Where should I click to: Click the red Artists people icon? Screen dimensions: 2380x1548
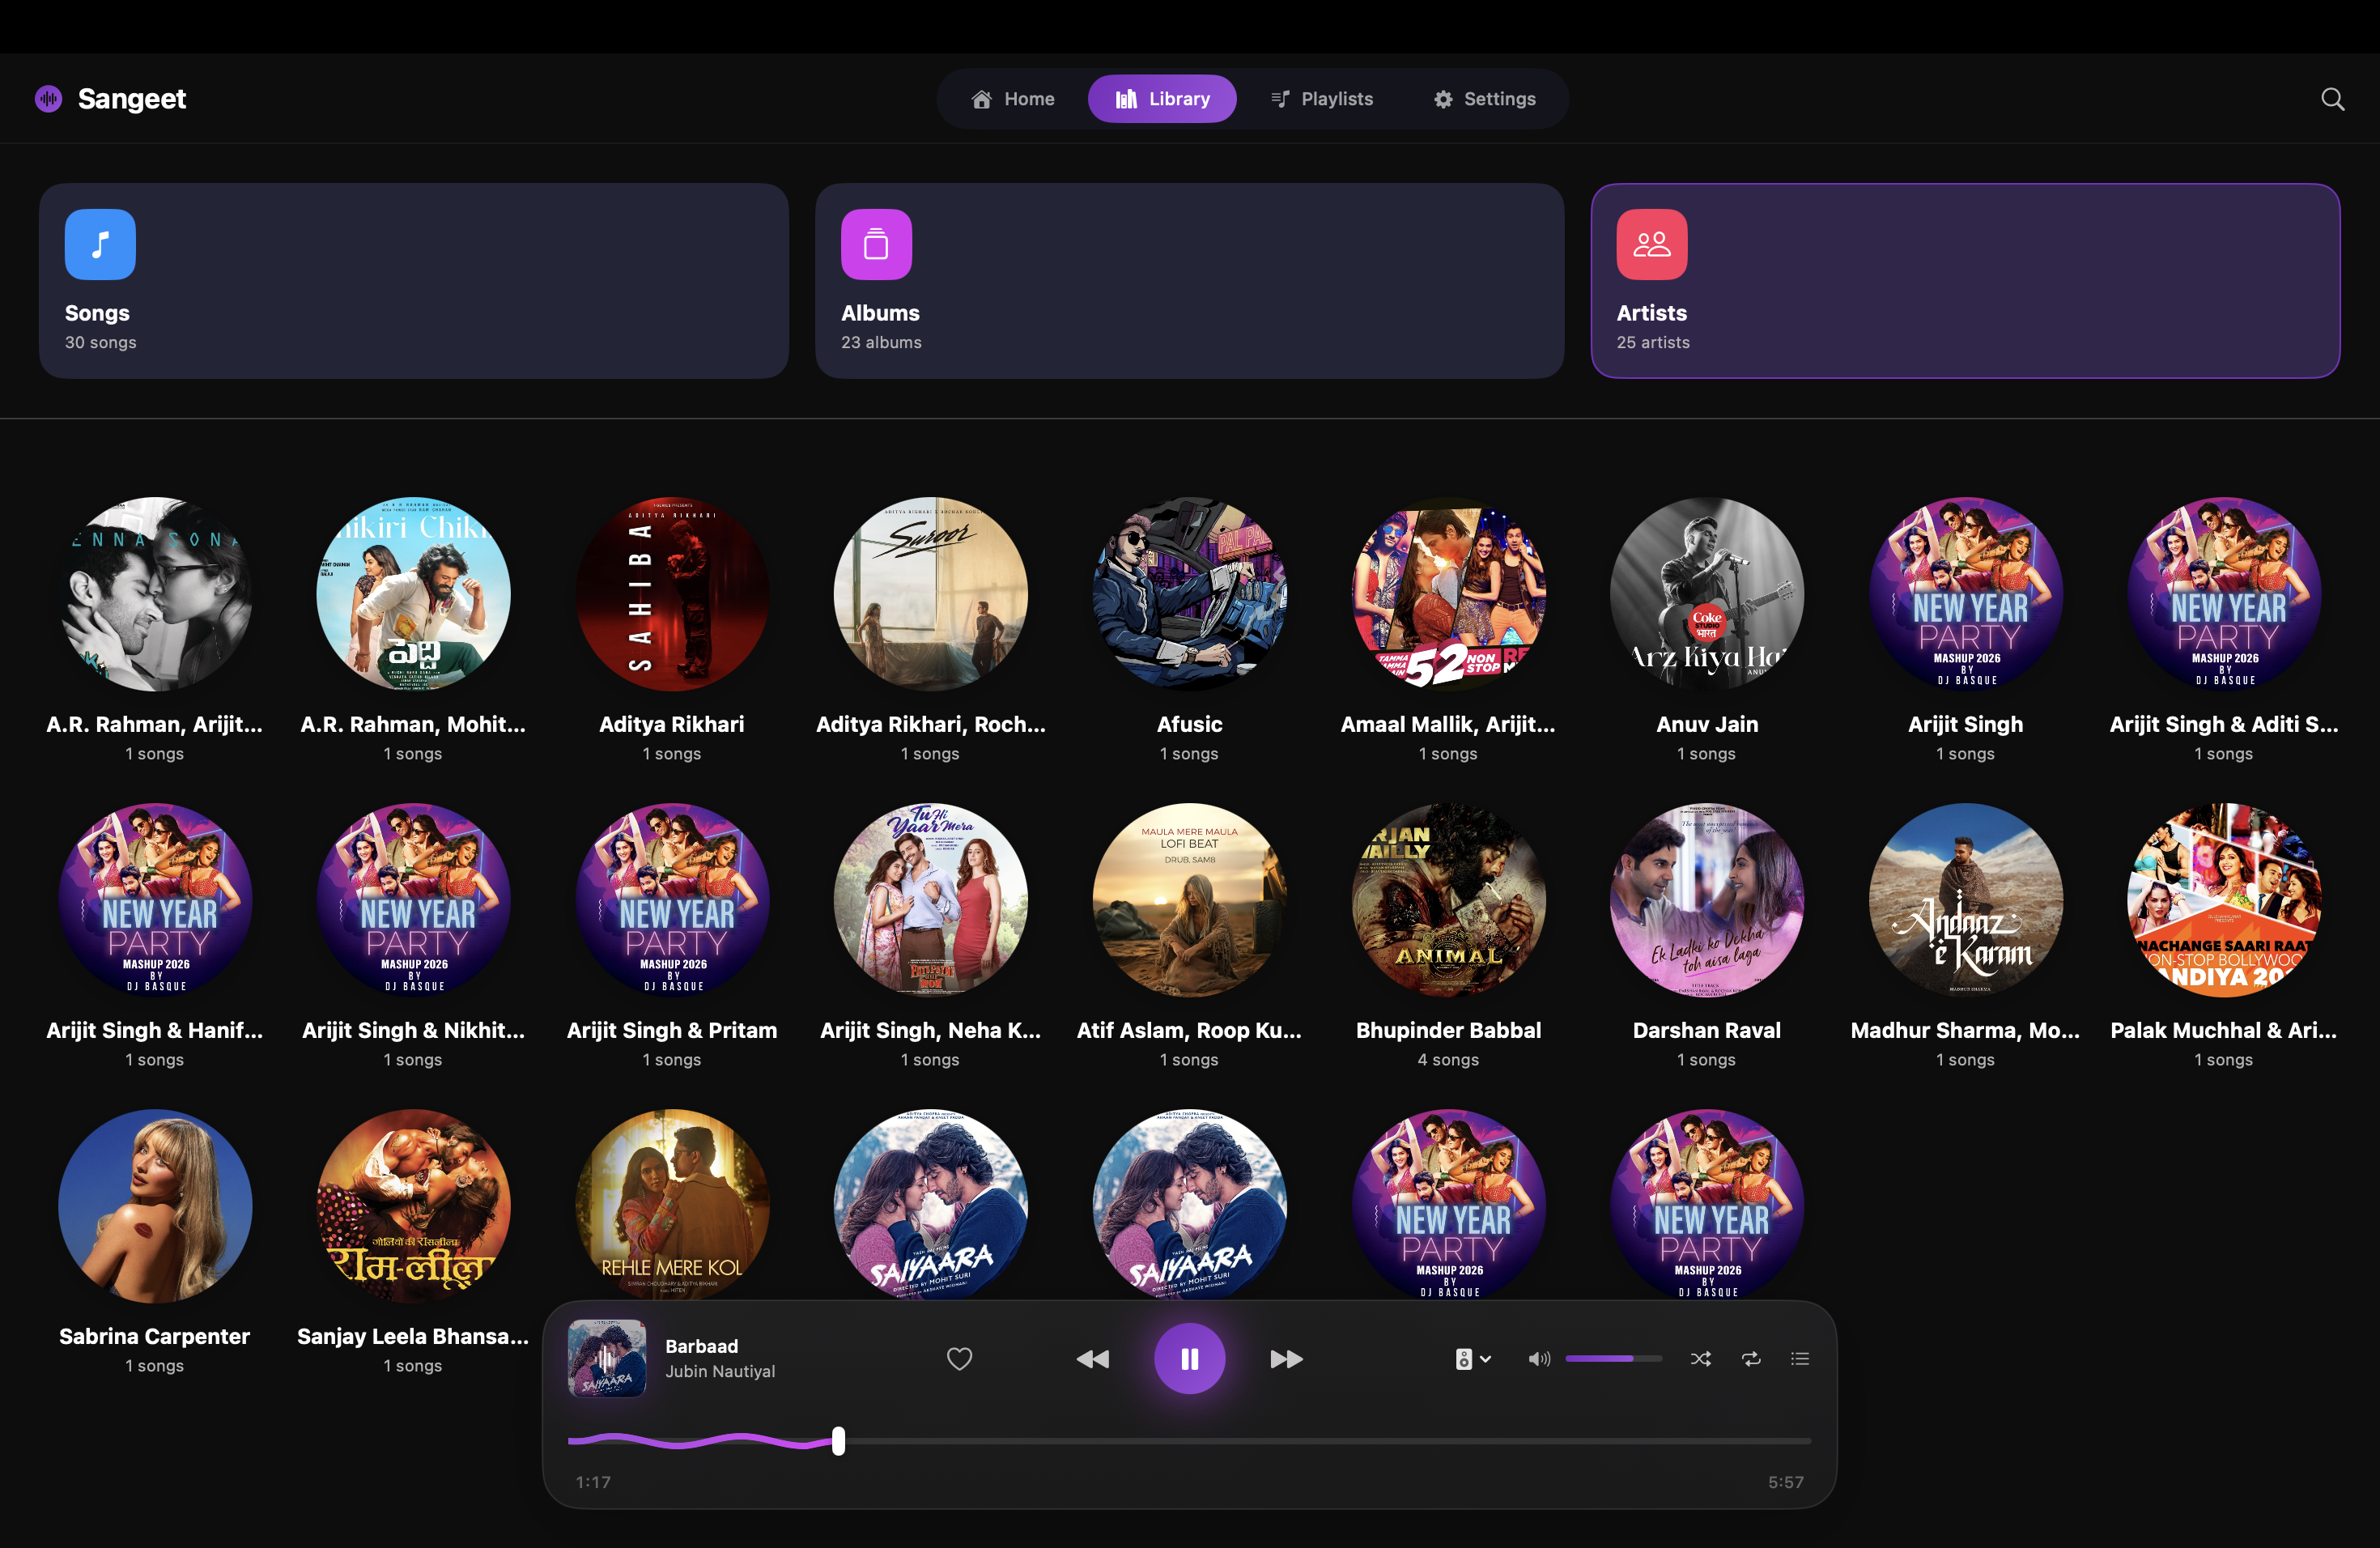tap(1652, 244)
